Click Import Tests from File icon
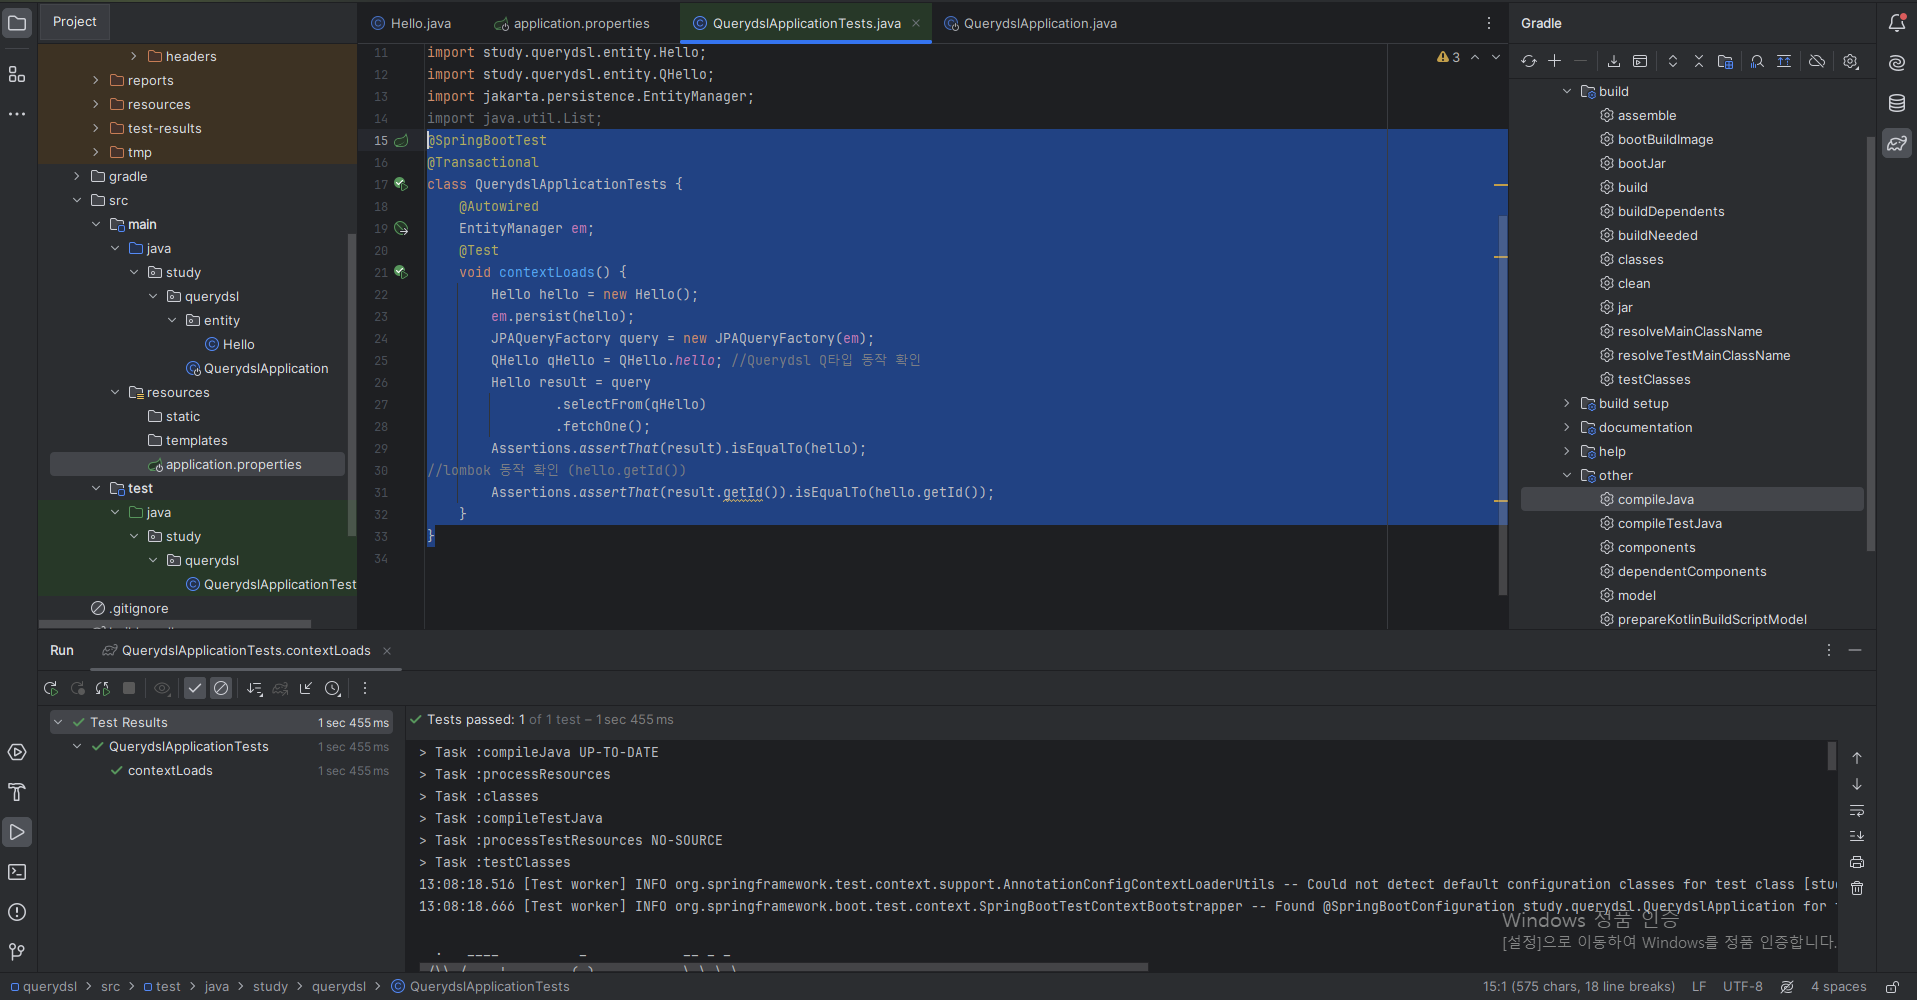 (306, 688)
